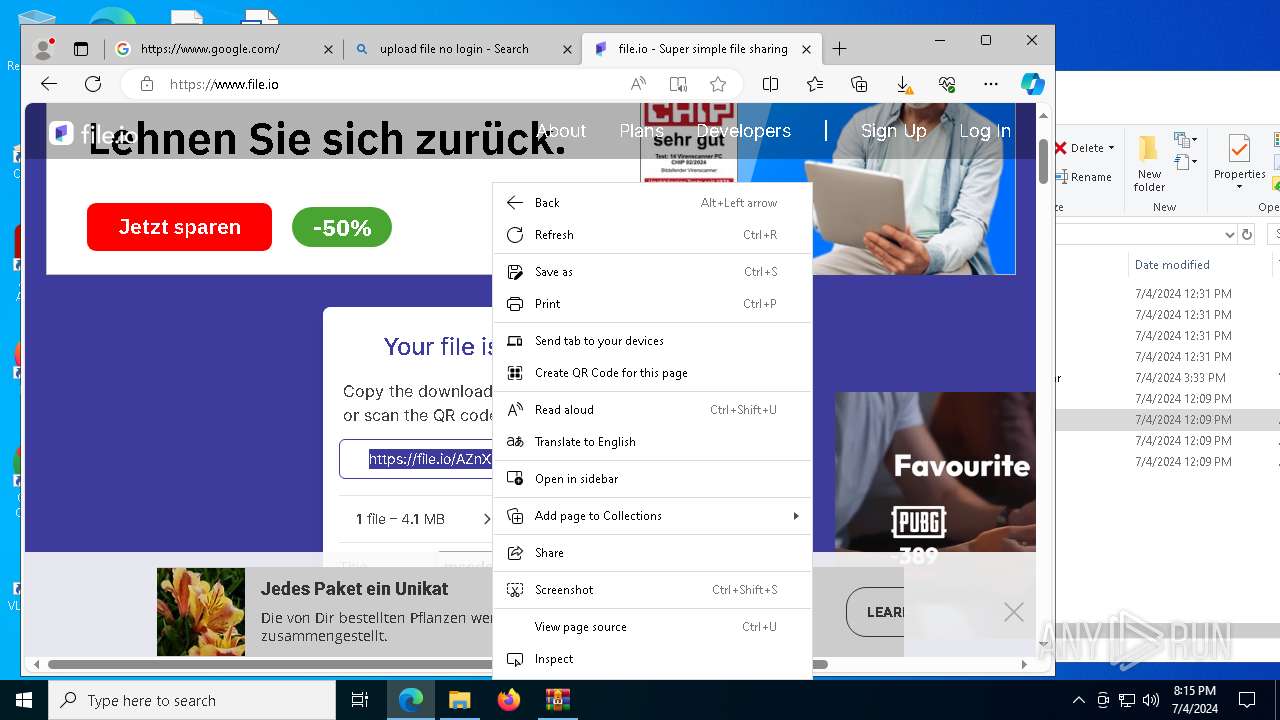Image resolution: width=1280 pixels, height=720 pixels.
Task: Select Screenshot in context menu
Action: tap(653, 590)
